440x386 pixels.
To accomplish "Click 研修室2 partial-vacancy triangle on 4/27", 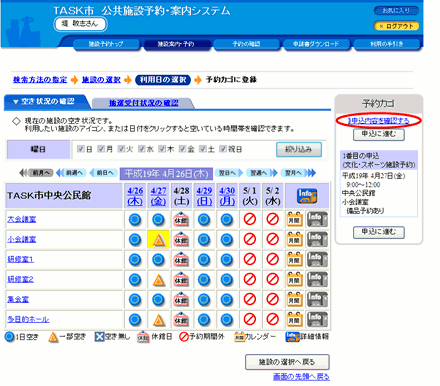I will (158, 280).
